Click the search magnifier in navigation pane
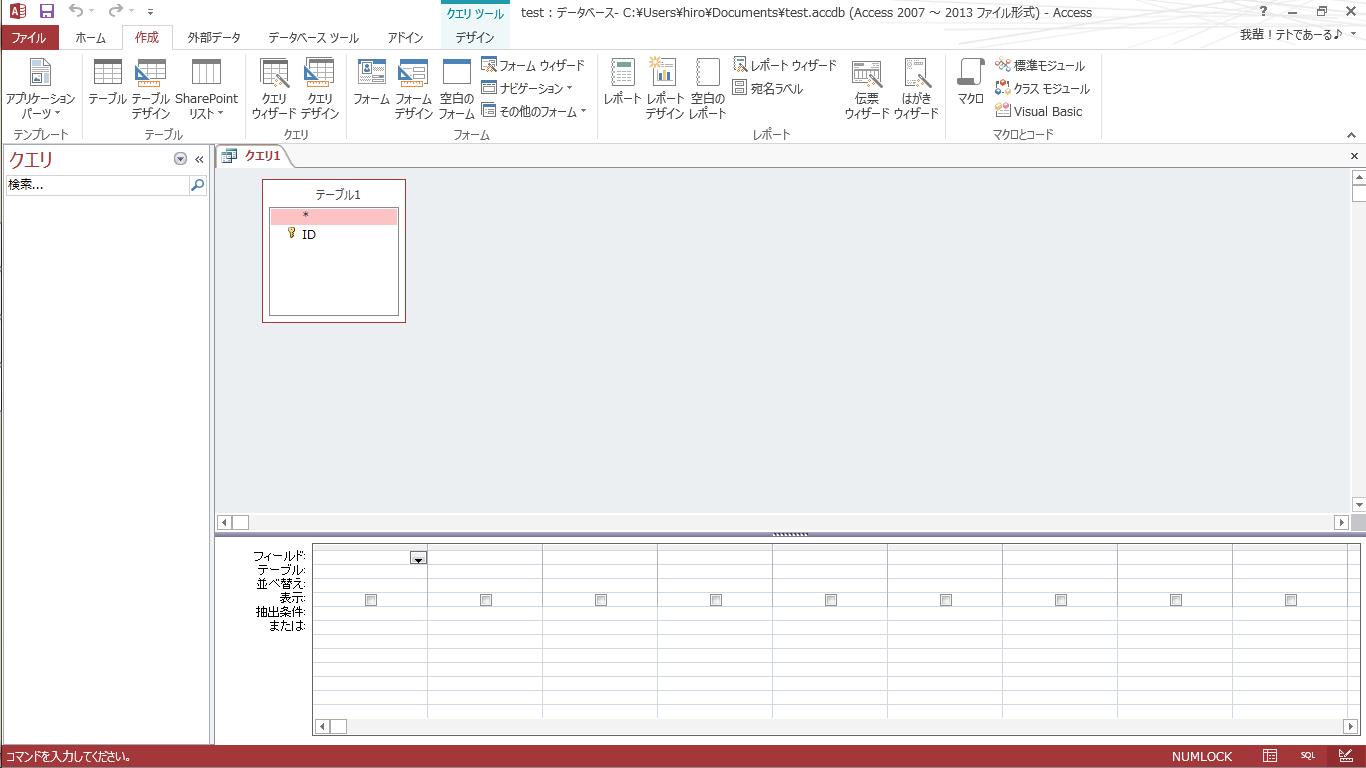The width and height of the screenshot is (1366, 768). (197, 185)
